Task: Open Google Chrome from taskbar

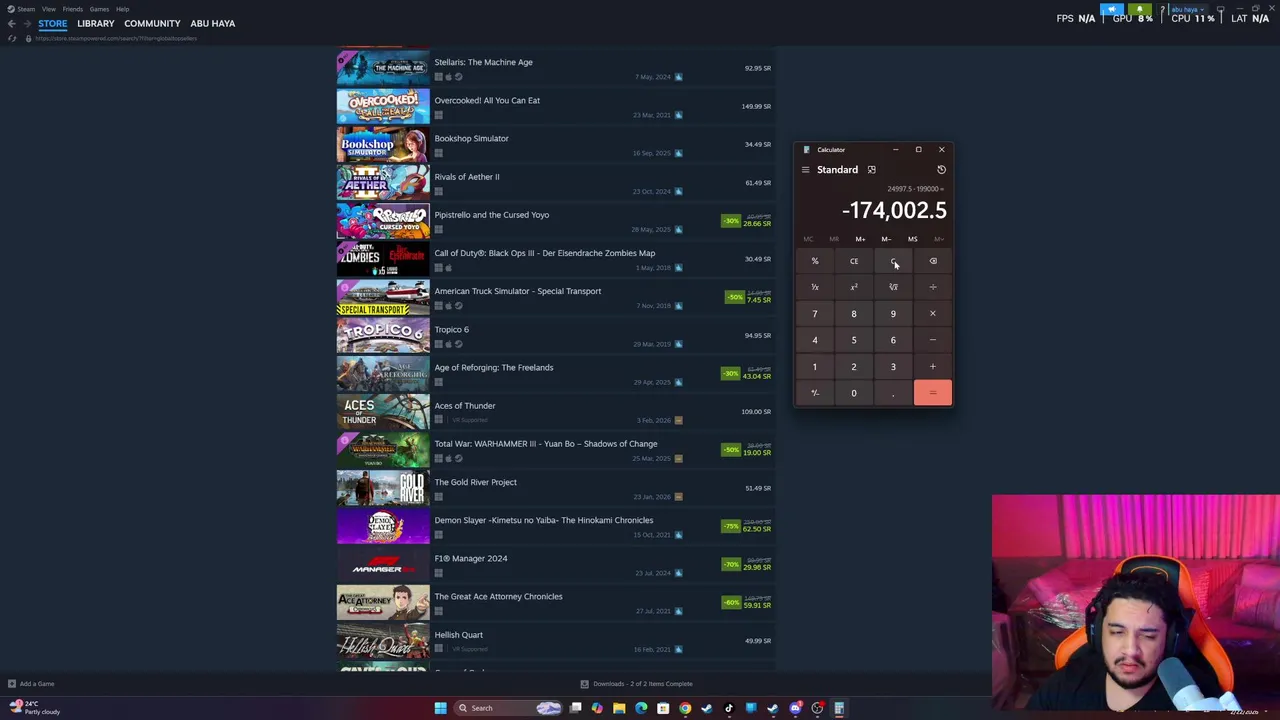Action: point(685,708)
